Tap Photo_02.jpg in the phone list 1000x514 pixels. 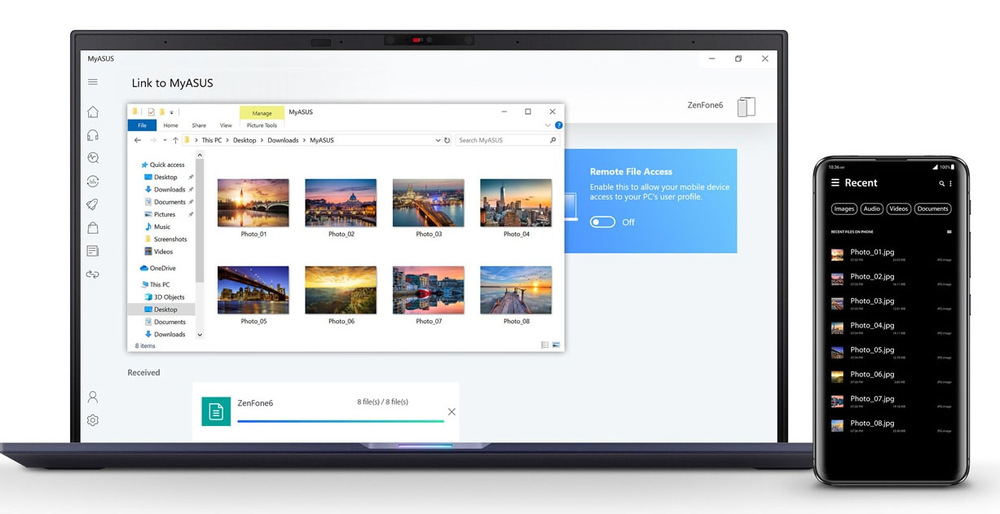click(x=892, y=279)
